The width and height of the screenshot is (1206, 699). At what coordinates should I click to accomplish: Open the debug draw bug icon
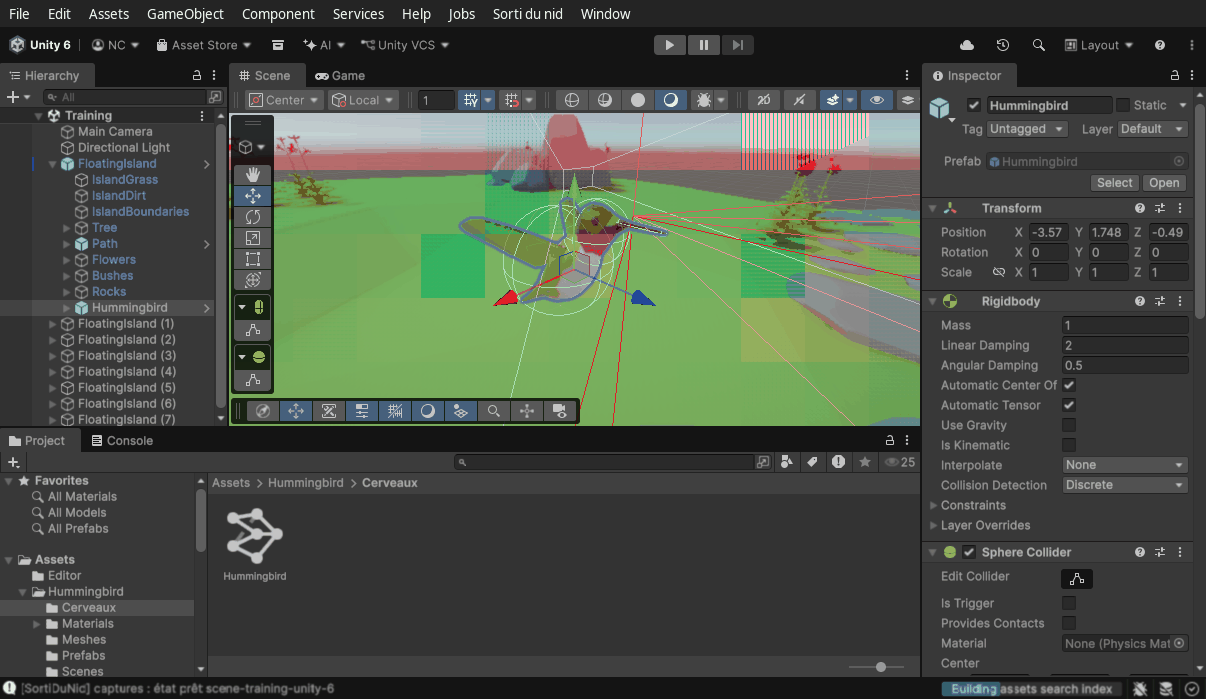click(x=704, y=100)
